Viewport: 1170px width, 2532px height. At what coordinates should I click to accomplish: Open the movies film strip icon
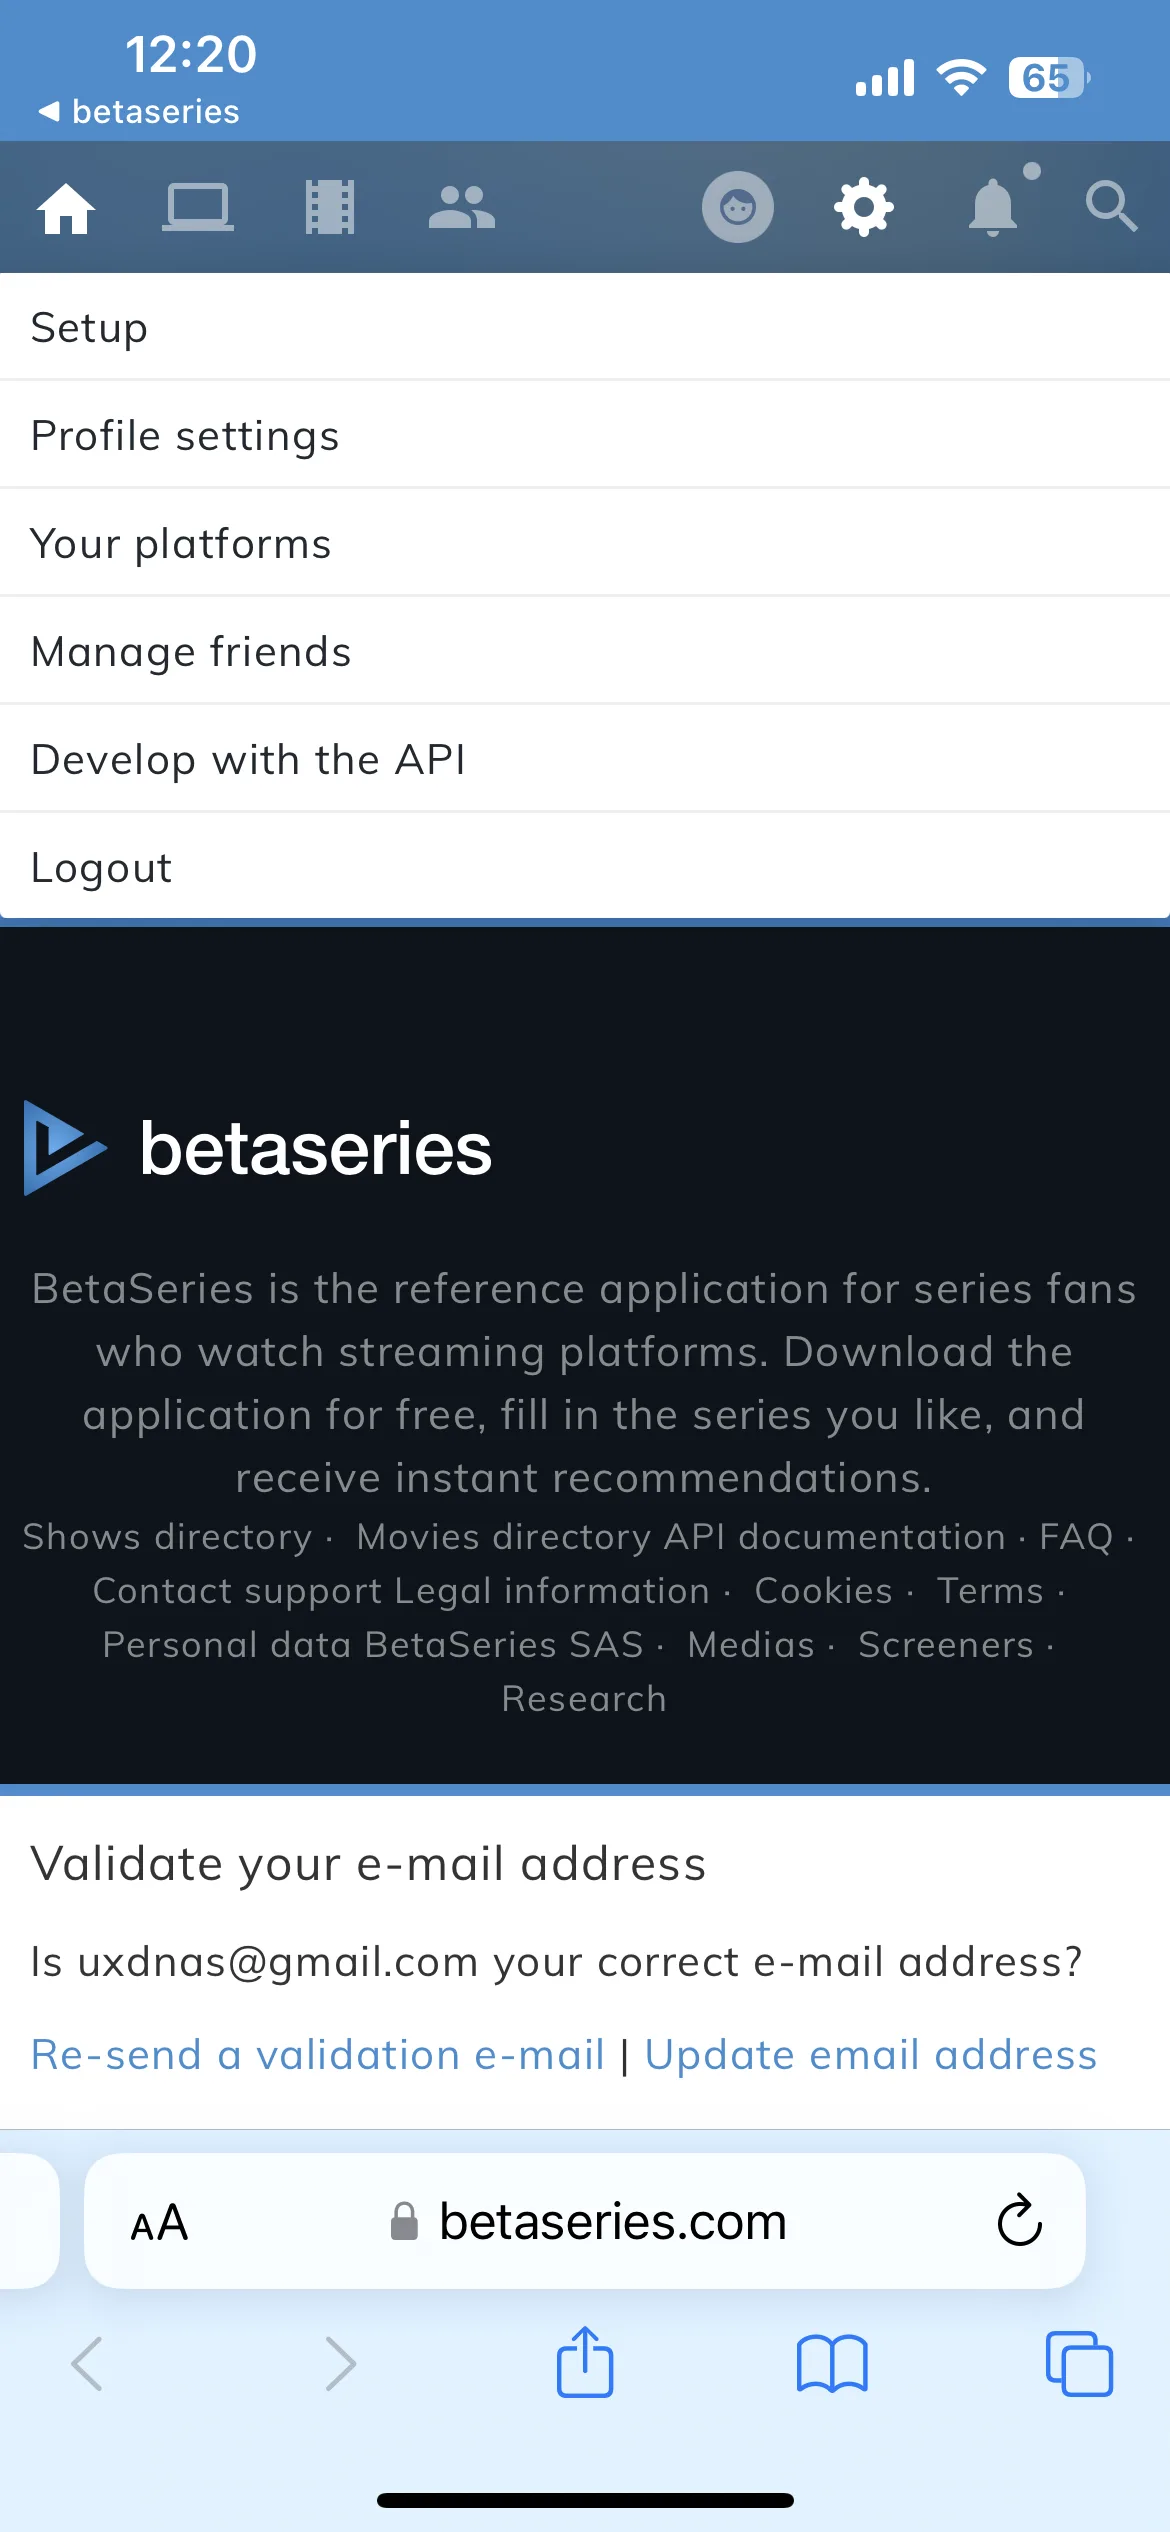330,208
